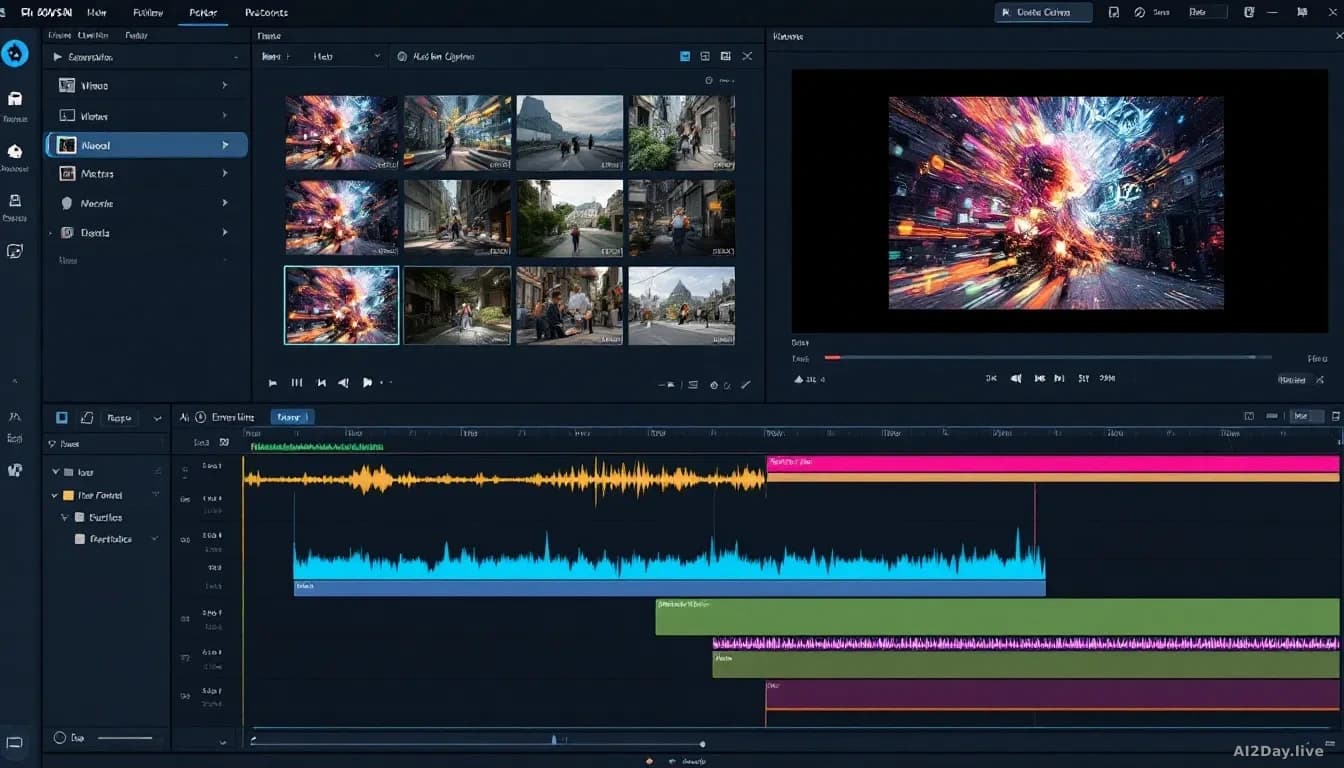Select the large green clip on the timeline
1344x768 pixels.
pos(997,617)
